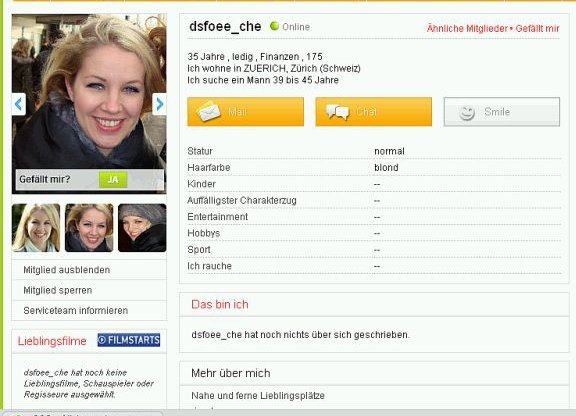The width and height of the screenshot is (576, 416).
Task: Open Ähnliche Mitglieder link
Action: click(467, 28)
